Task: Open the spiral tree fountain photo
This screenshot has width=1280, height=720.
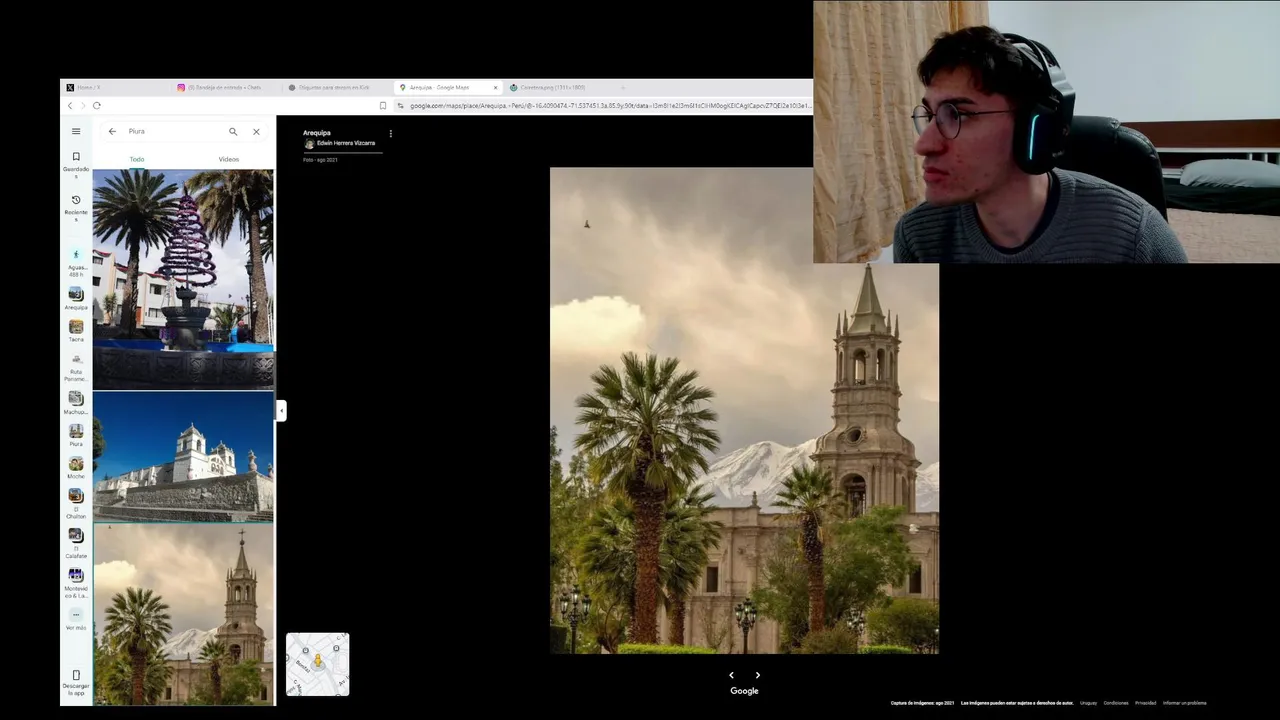Action: 183,279
